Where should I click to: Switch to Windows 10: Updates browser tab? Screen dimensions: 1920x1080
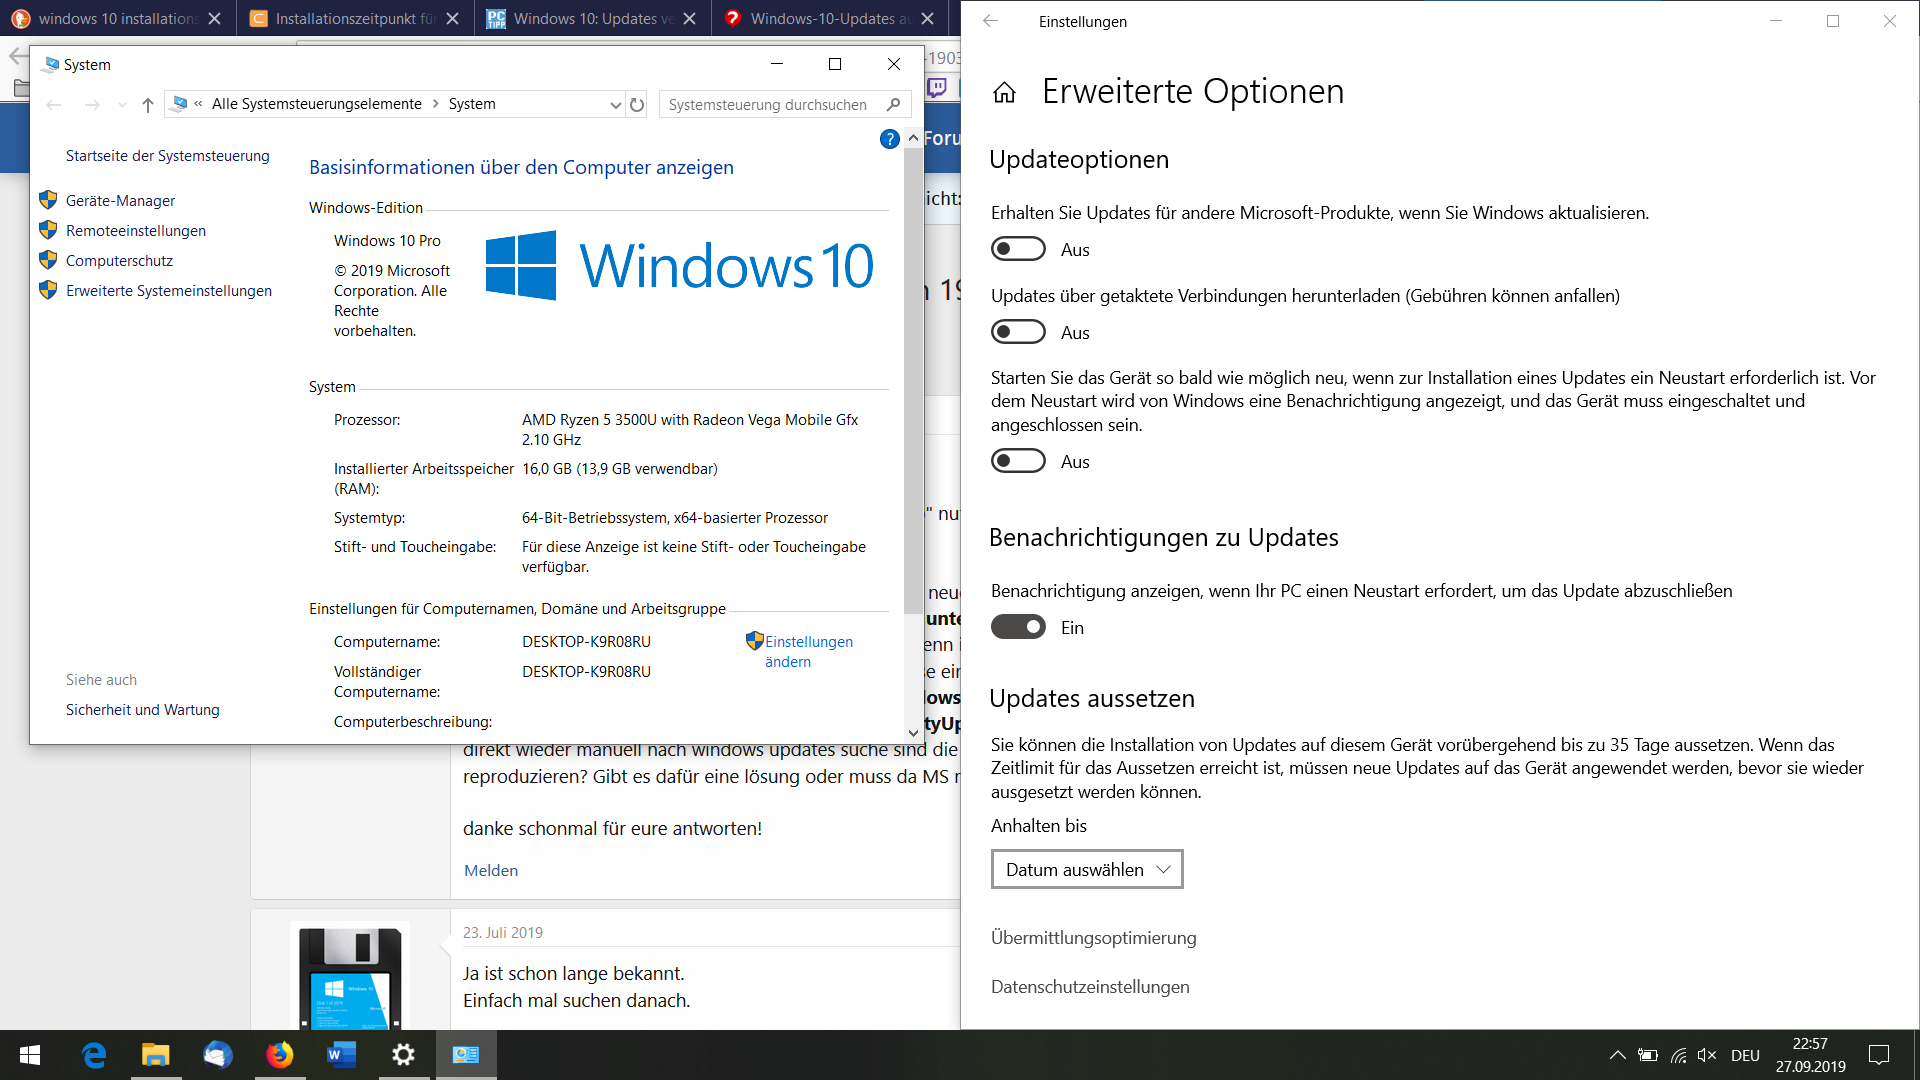point(592,18)
